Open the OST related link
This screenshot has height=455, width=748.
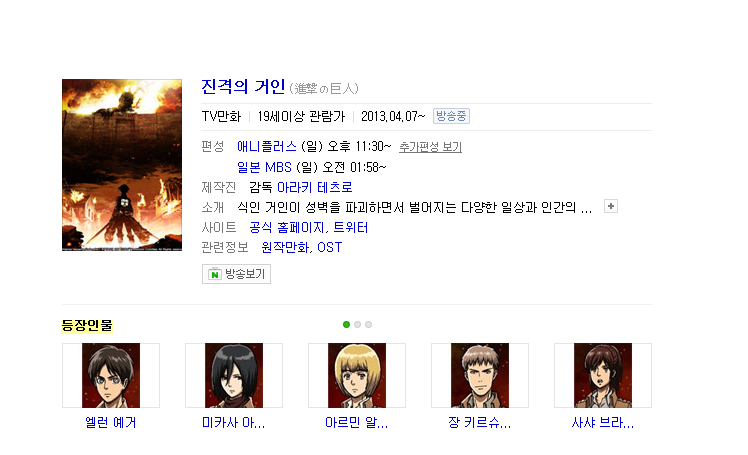[330, 248]
